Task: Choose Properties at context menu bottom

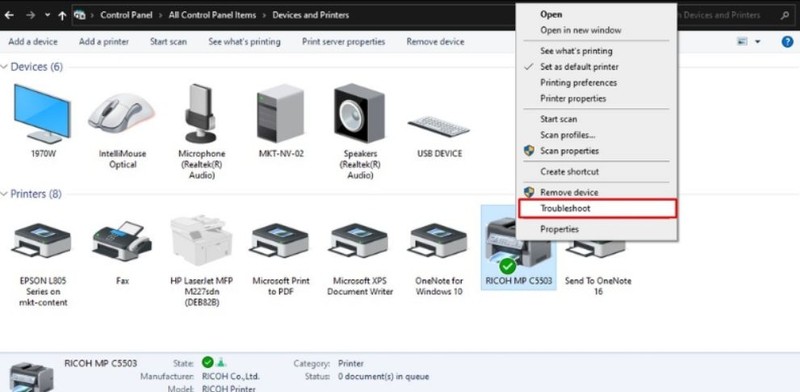Action: pos(596,229)
